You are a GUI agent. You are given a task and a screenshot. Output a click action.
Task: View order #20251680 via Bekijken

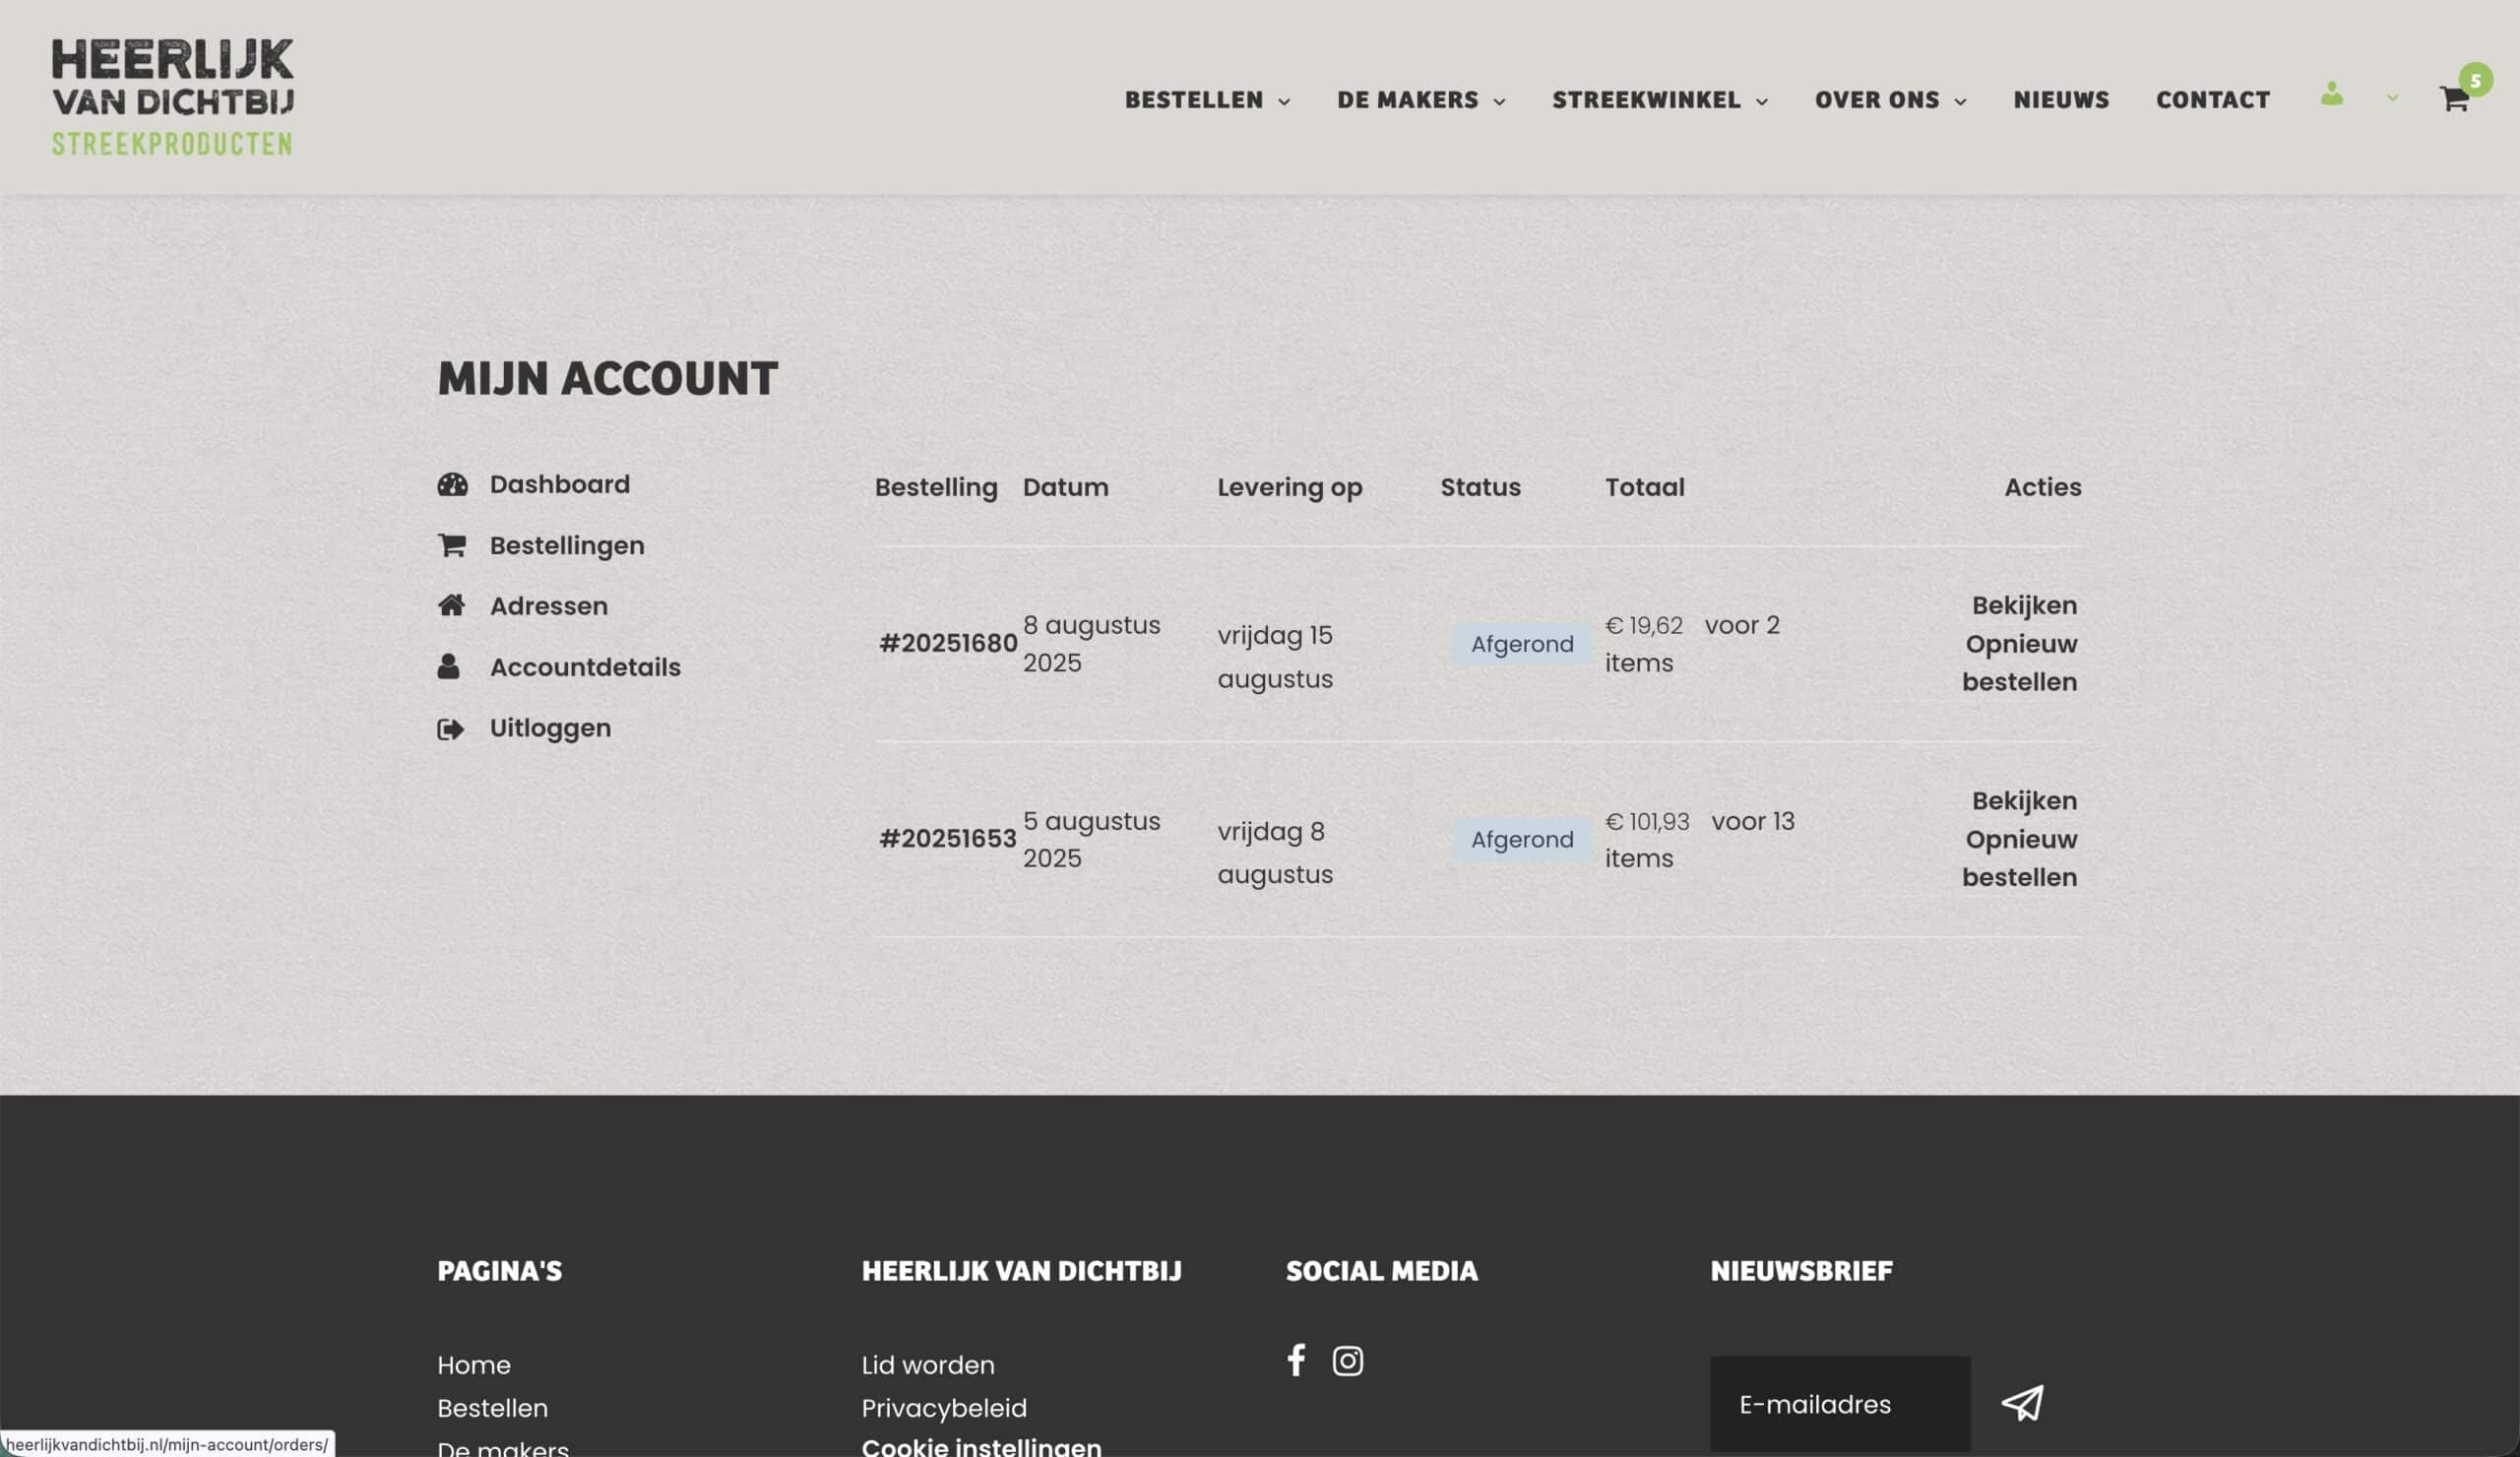2023,605
